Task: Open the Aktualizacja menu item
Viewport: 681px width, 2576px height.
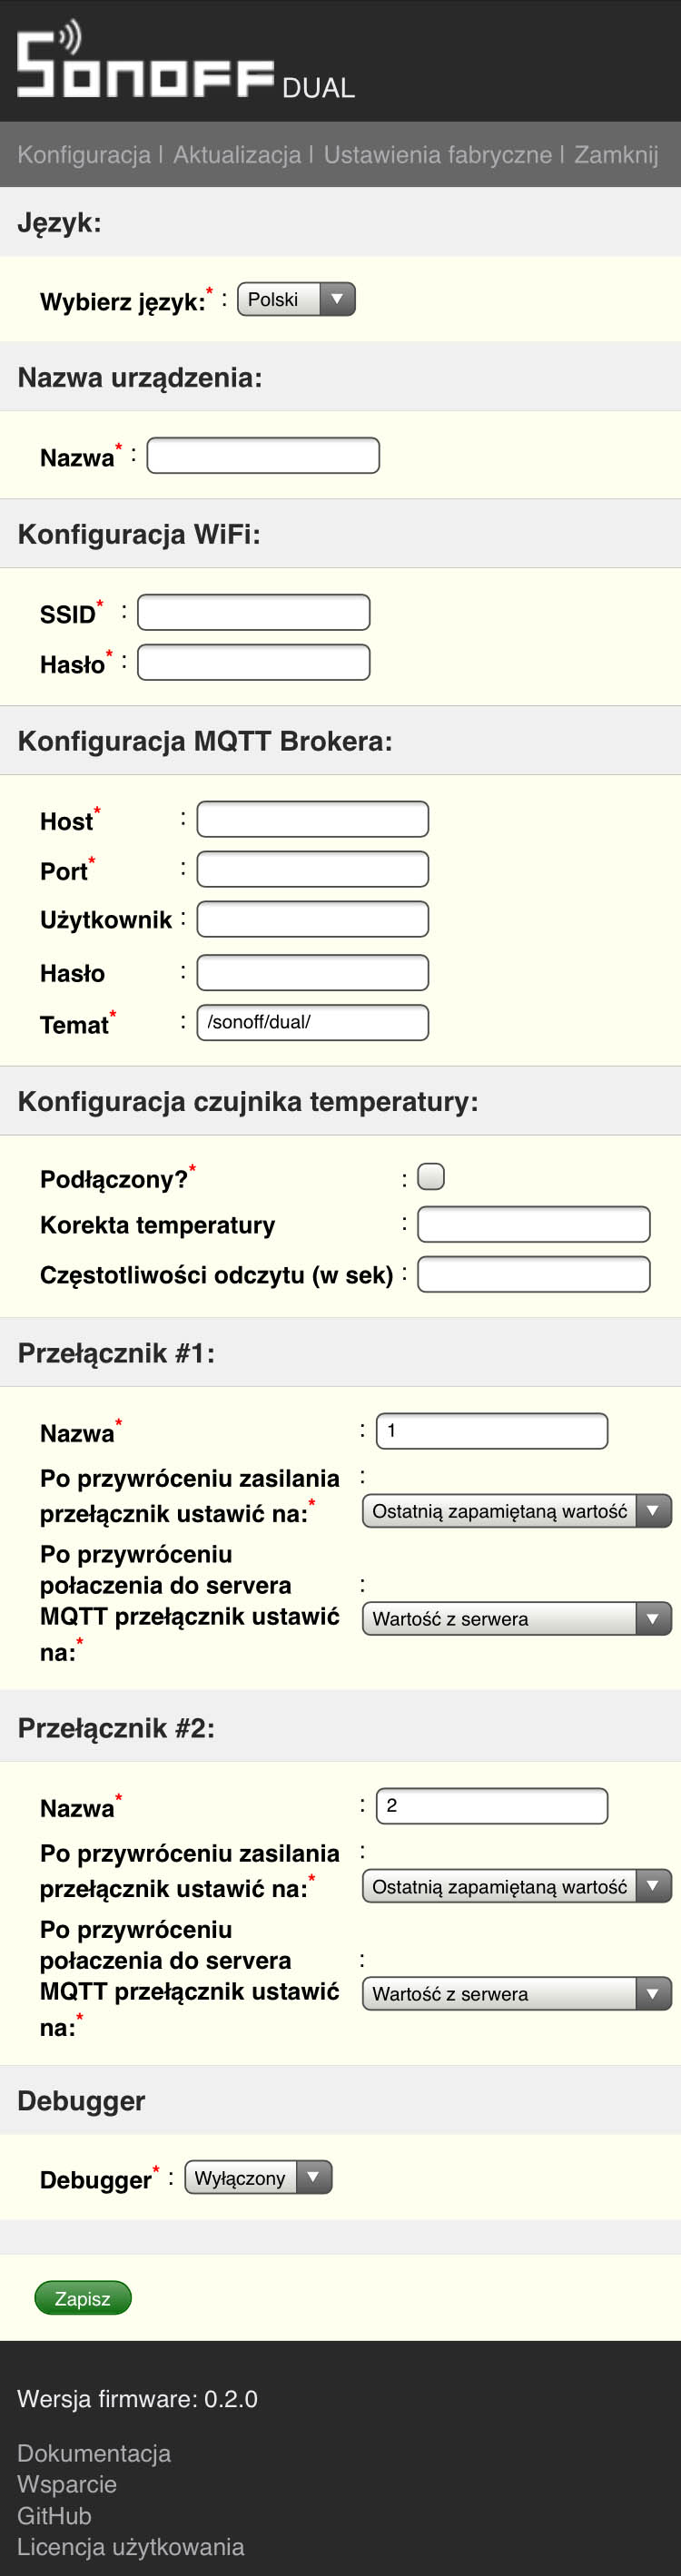Action: click(237, 155)
